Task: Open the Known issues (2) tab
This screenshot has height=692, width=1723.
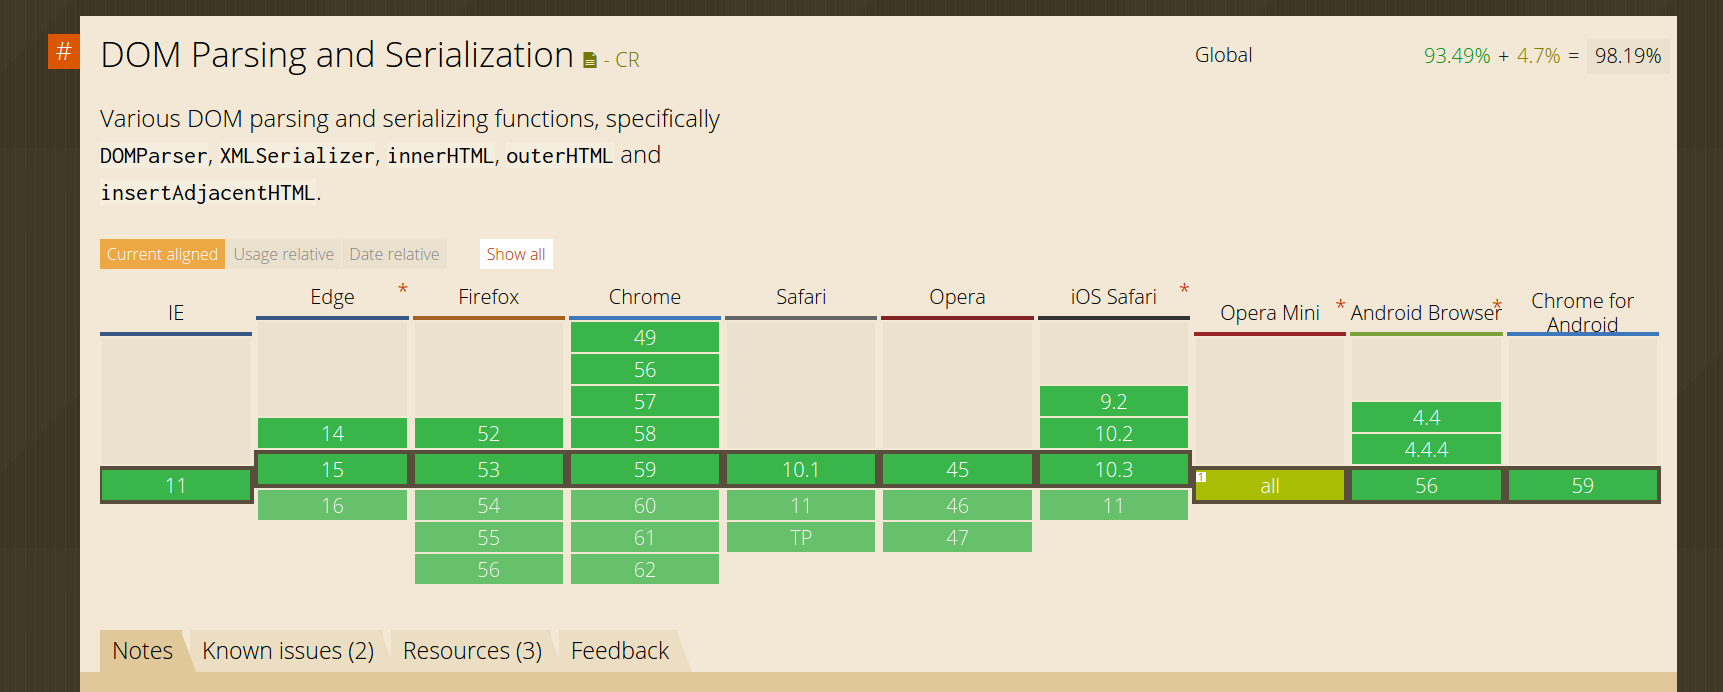Action: point(288,651)
